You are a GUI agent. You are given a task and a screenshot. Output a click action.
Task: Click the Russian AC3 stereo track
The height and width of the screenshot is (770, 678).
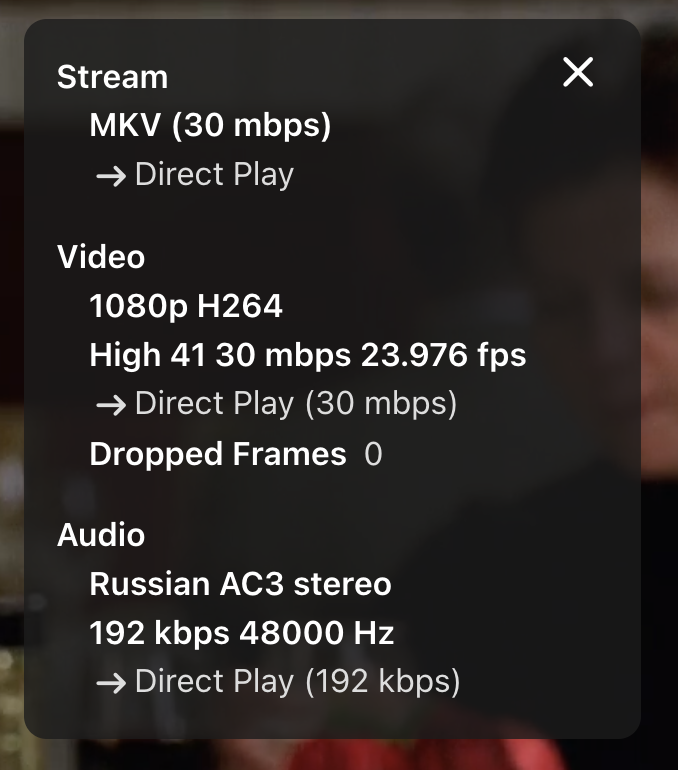(x=240, y=584)
